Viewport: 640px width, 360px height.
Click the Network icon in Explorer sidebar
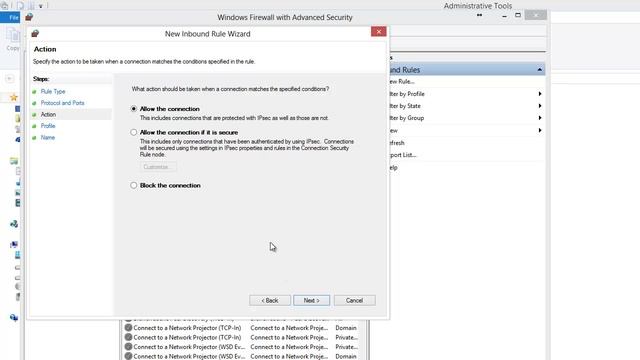[x=14, y=317]
